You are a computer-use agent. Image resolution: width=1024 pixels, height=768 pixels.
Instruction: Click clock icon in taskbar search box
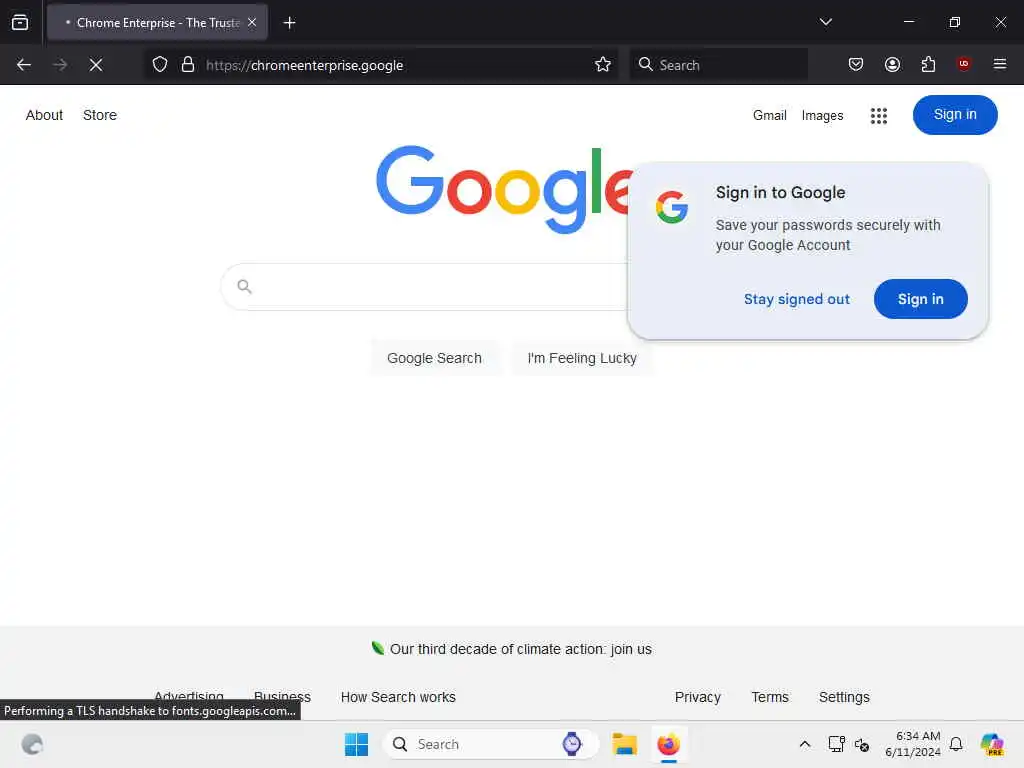point(571,744)
